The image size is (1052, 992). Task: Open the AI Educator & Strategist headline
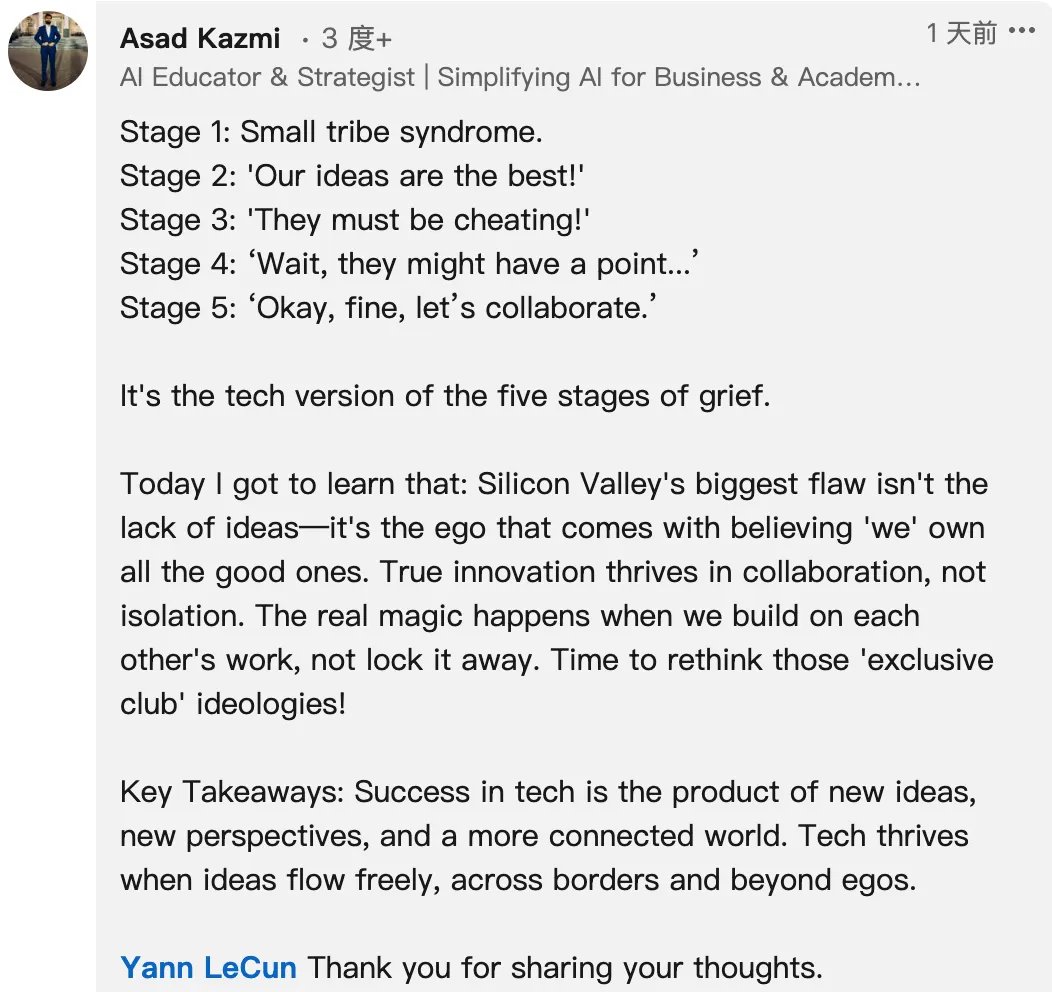coord(520,77)
